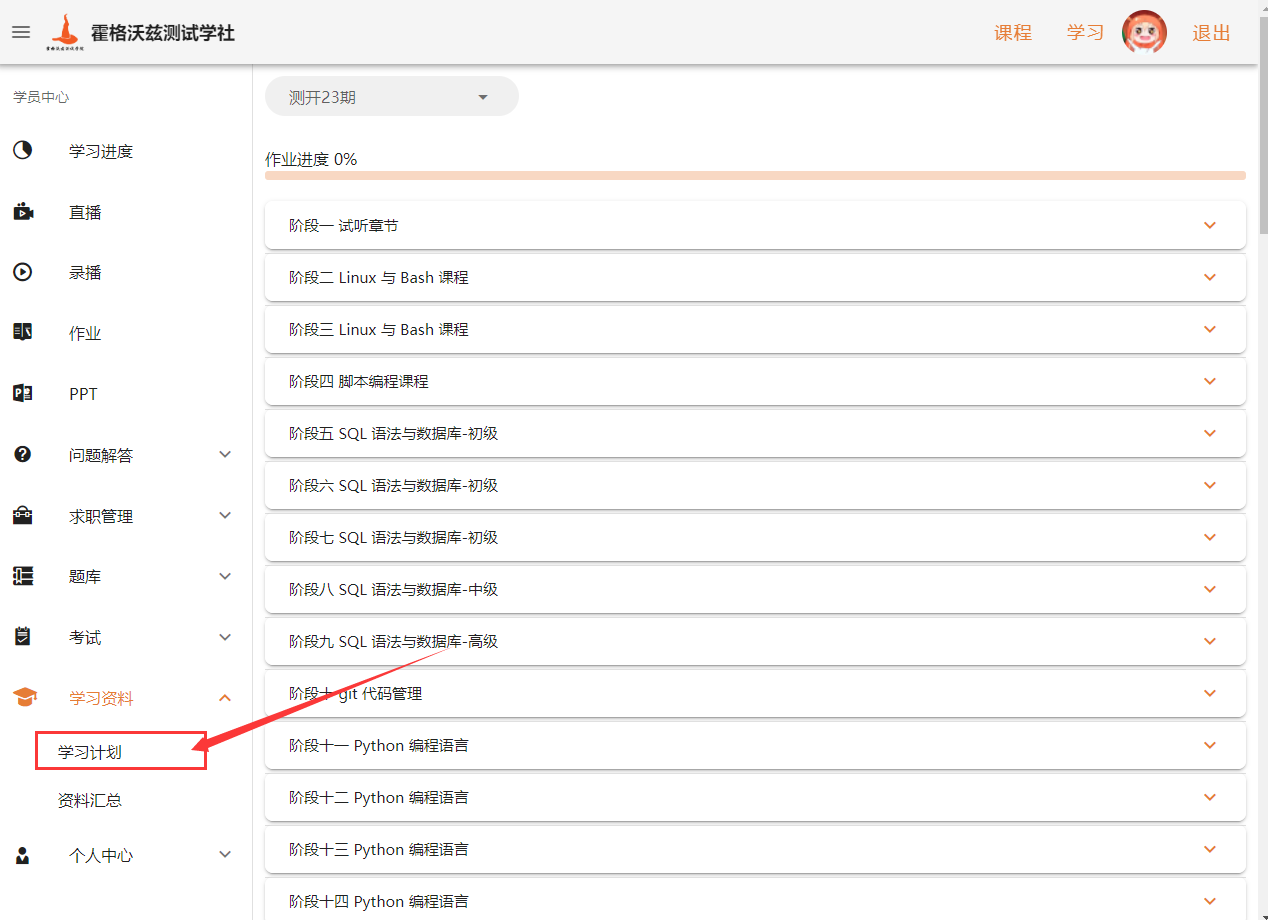Click the 阶段四 脚本编程课程 title text
The height and width of the screenshot is (920, 1268).
point(358,382)
